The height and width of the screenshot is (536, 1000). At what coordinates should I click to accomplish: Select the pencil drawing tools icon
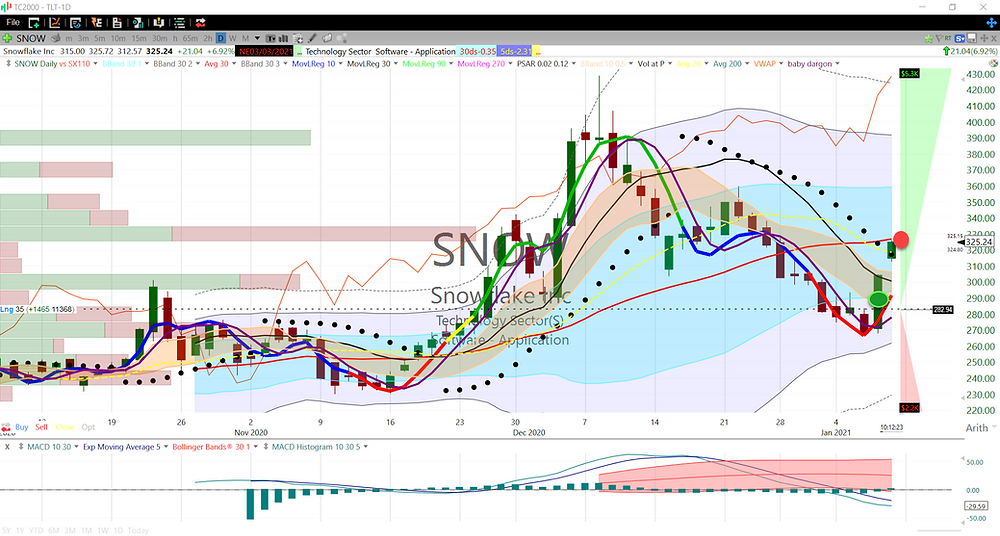[312, 38]
